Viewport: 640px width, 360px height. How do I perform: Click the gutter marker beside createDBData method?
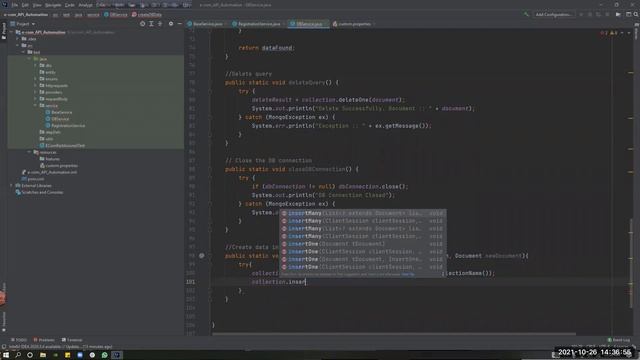(x=202, y=256)
